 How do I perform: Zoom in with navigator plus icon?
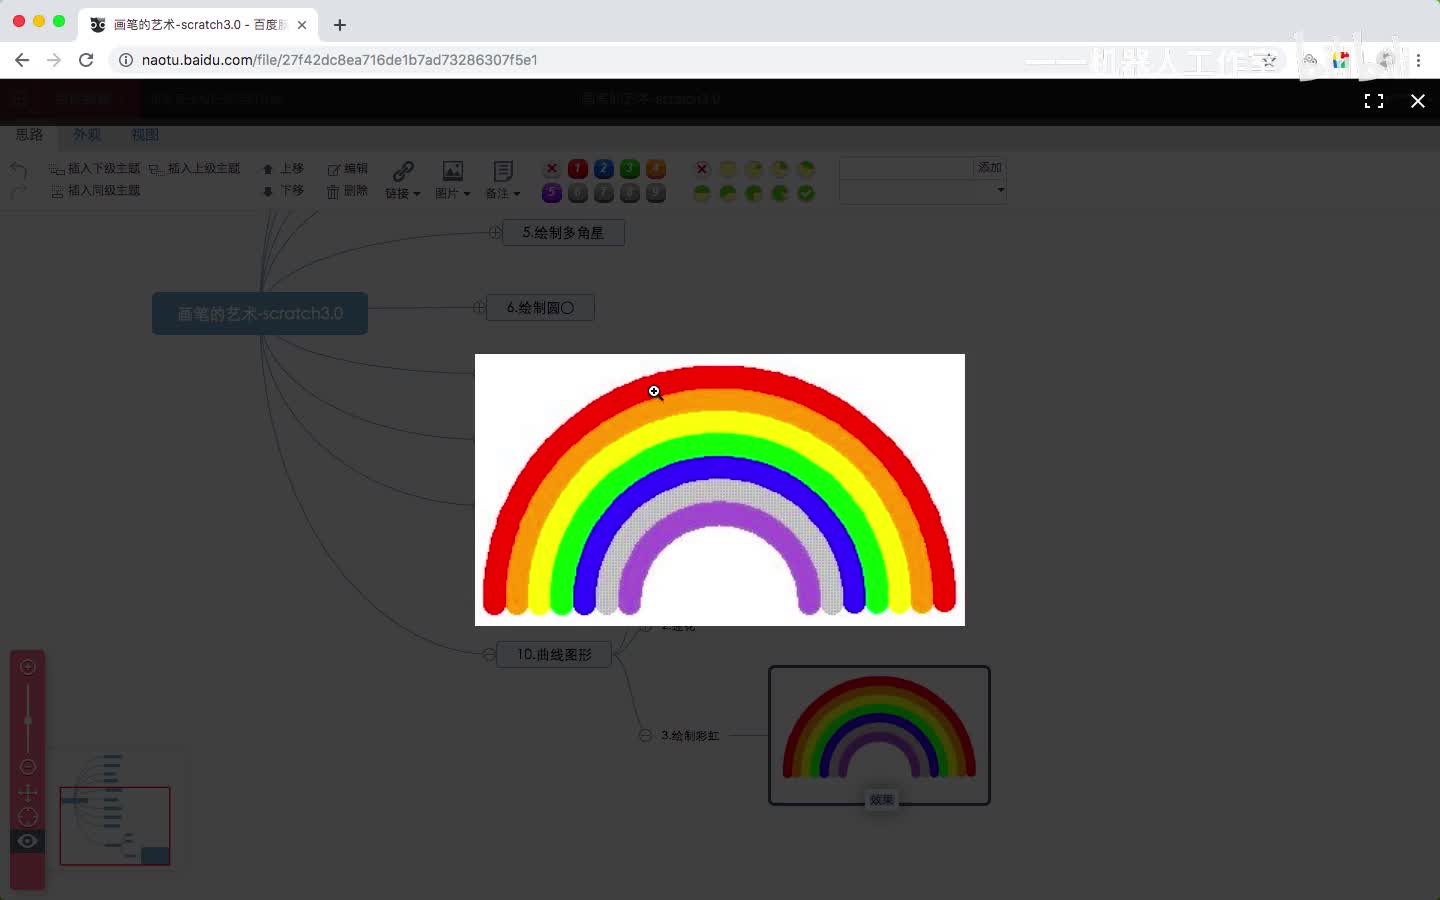coord(28,667)
